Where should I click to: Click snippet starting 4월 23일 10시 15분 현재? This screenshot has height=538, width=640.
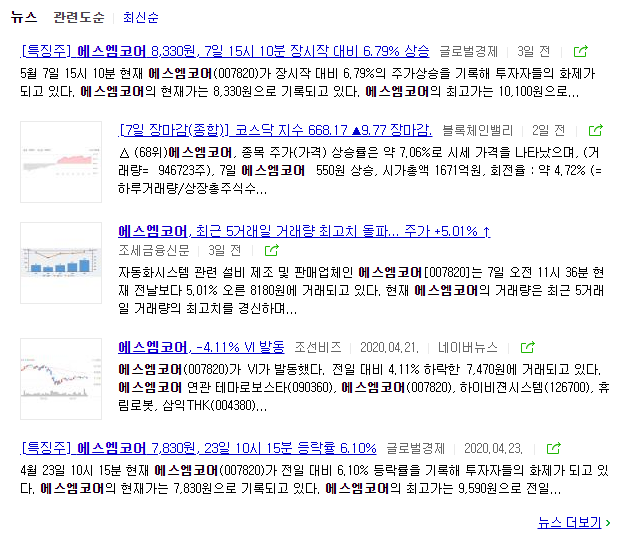pos(314,479)
